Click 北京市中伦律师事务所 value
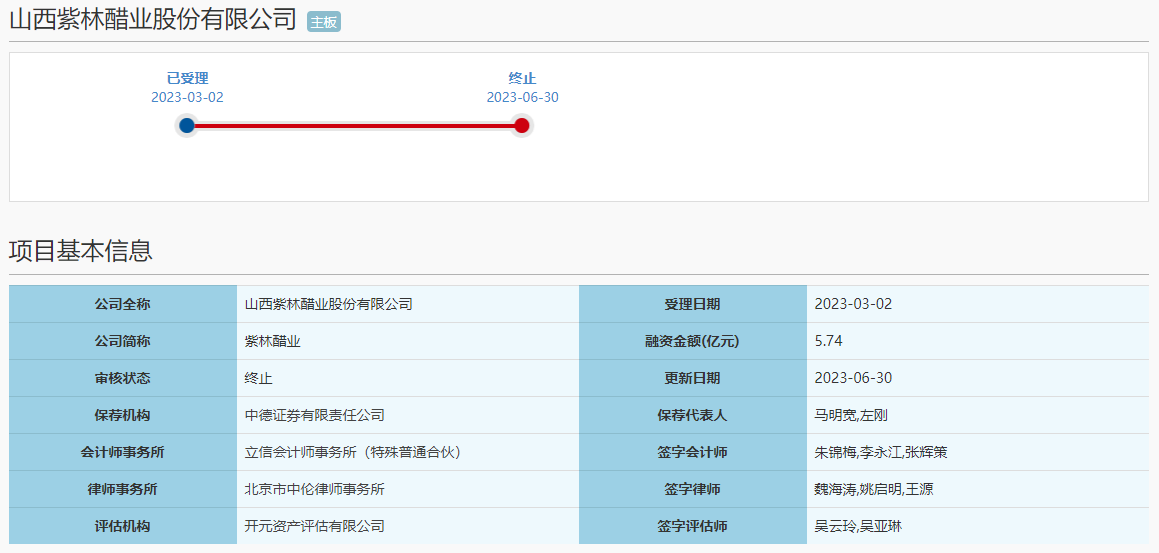Image resolution: width=1159 pixels, height=553 pixels. point(314,489)
